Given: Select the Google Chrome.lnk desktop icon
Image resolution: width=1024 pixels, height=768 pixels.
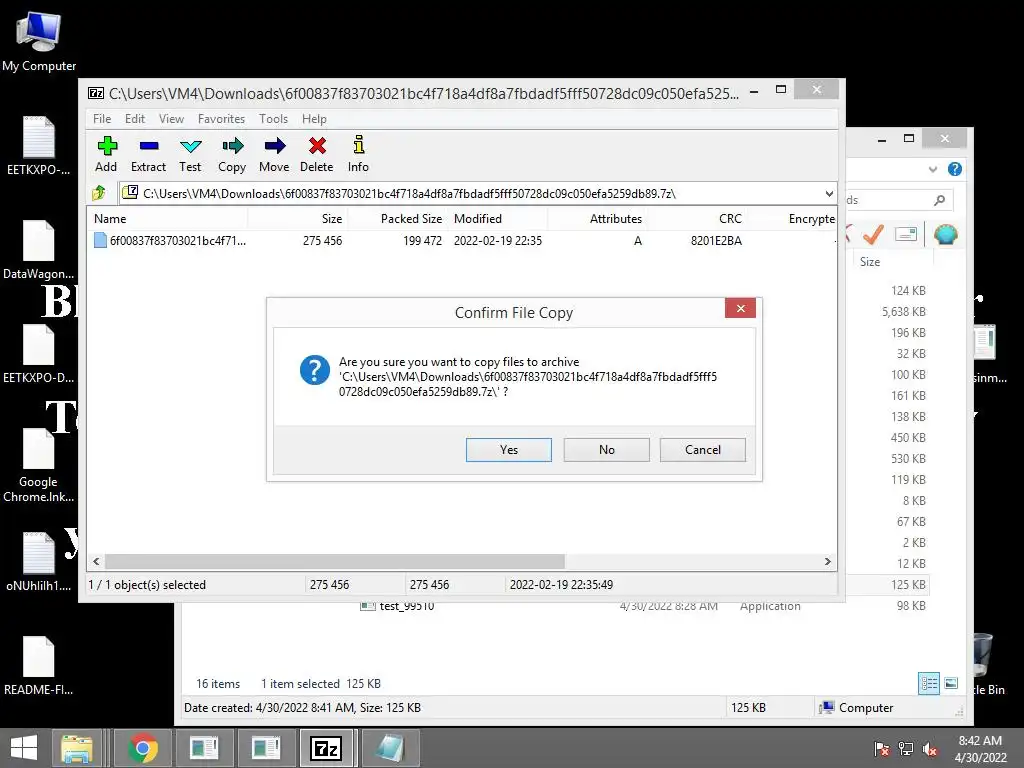Looking at the screenshot, I should pyautogui.click(x=39, y=466).
